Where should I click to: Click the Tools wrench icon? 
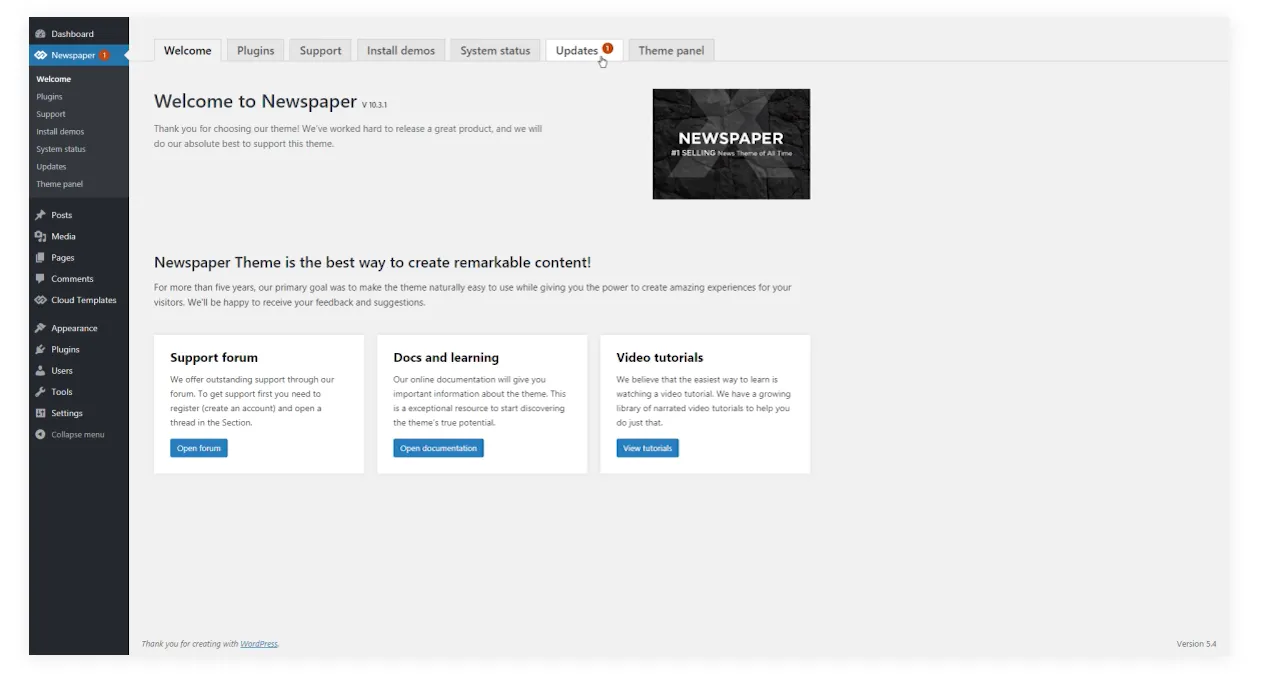click(40, 392)
